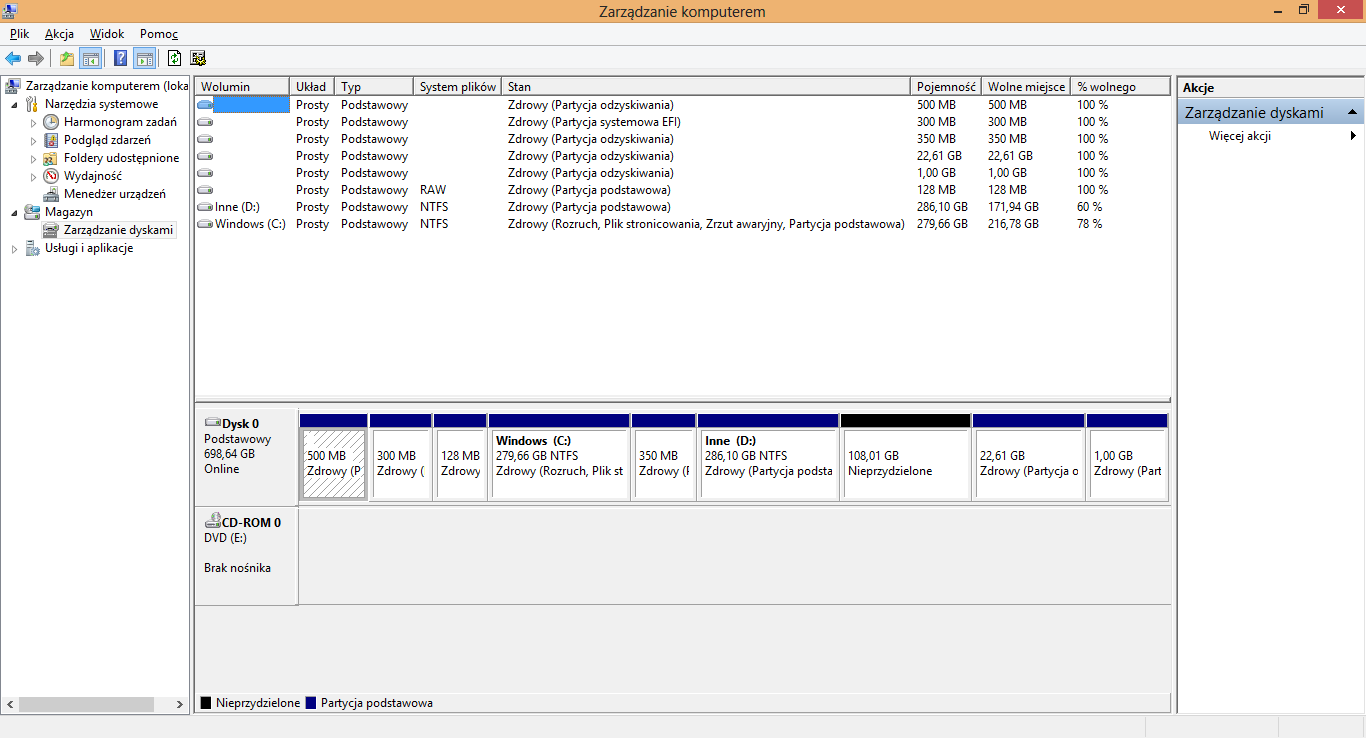Toggle the Show/Hide Action Pane button
Screen dimensions: 1366x738
pos(145,58)
